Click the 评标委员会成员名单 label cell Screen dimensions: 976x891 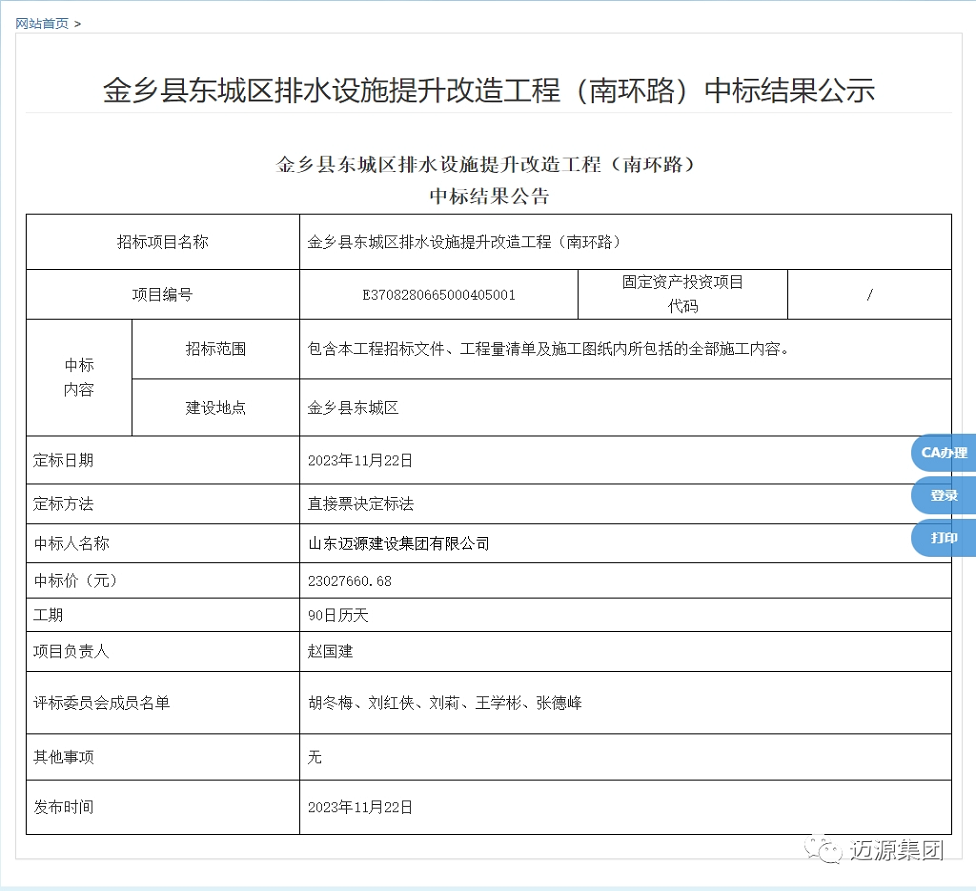(162, 703)
